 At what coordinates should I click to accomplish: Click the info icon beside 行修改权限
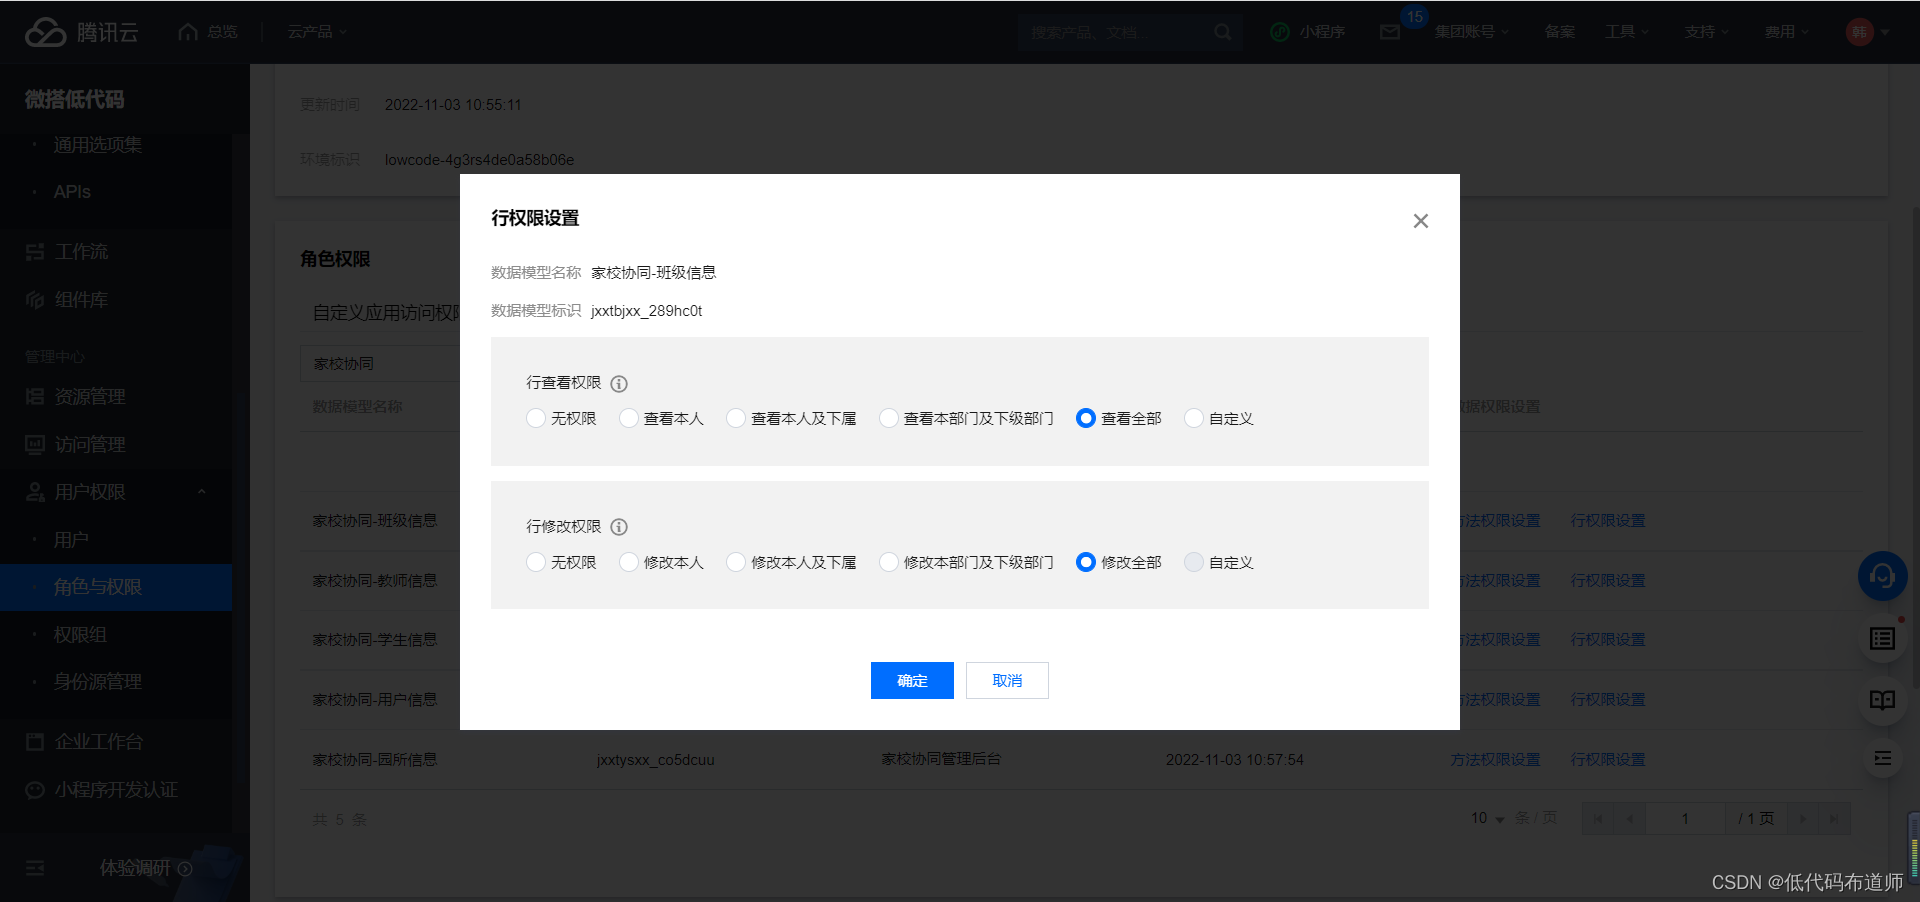coord(619,527)
